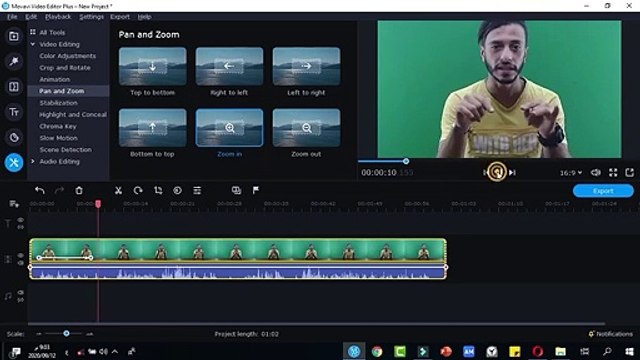Toggle title track visibility eye
The image size is (640, 360).
(x=20, y=220)
